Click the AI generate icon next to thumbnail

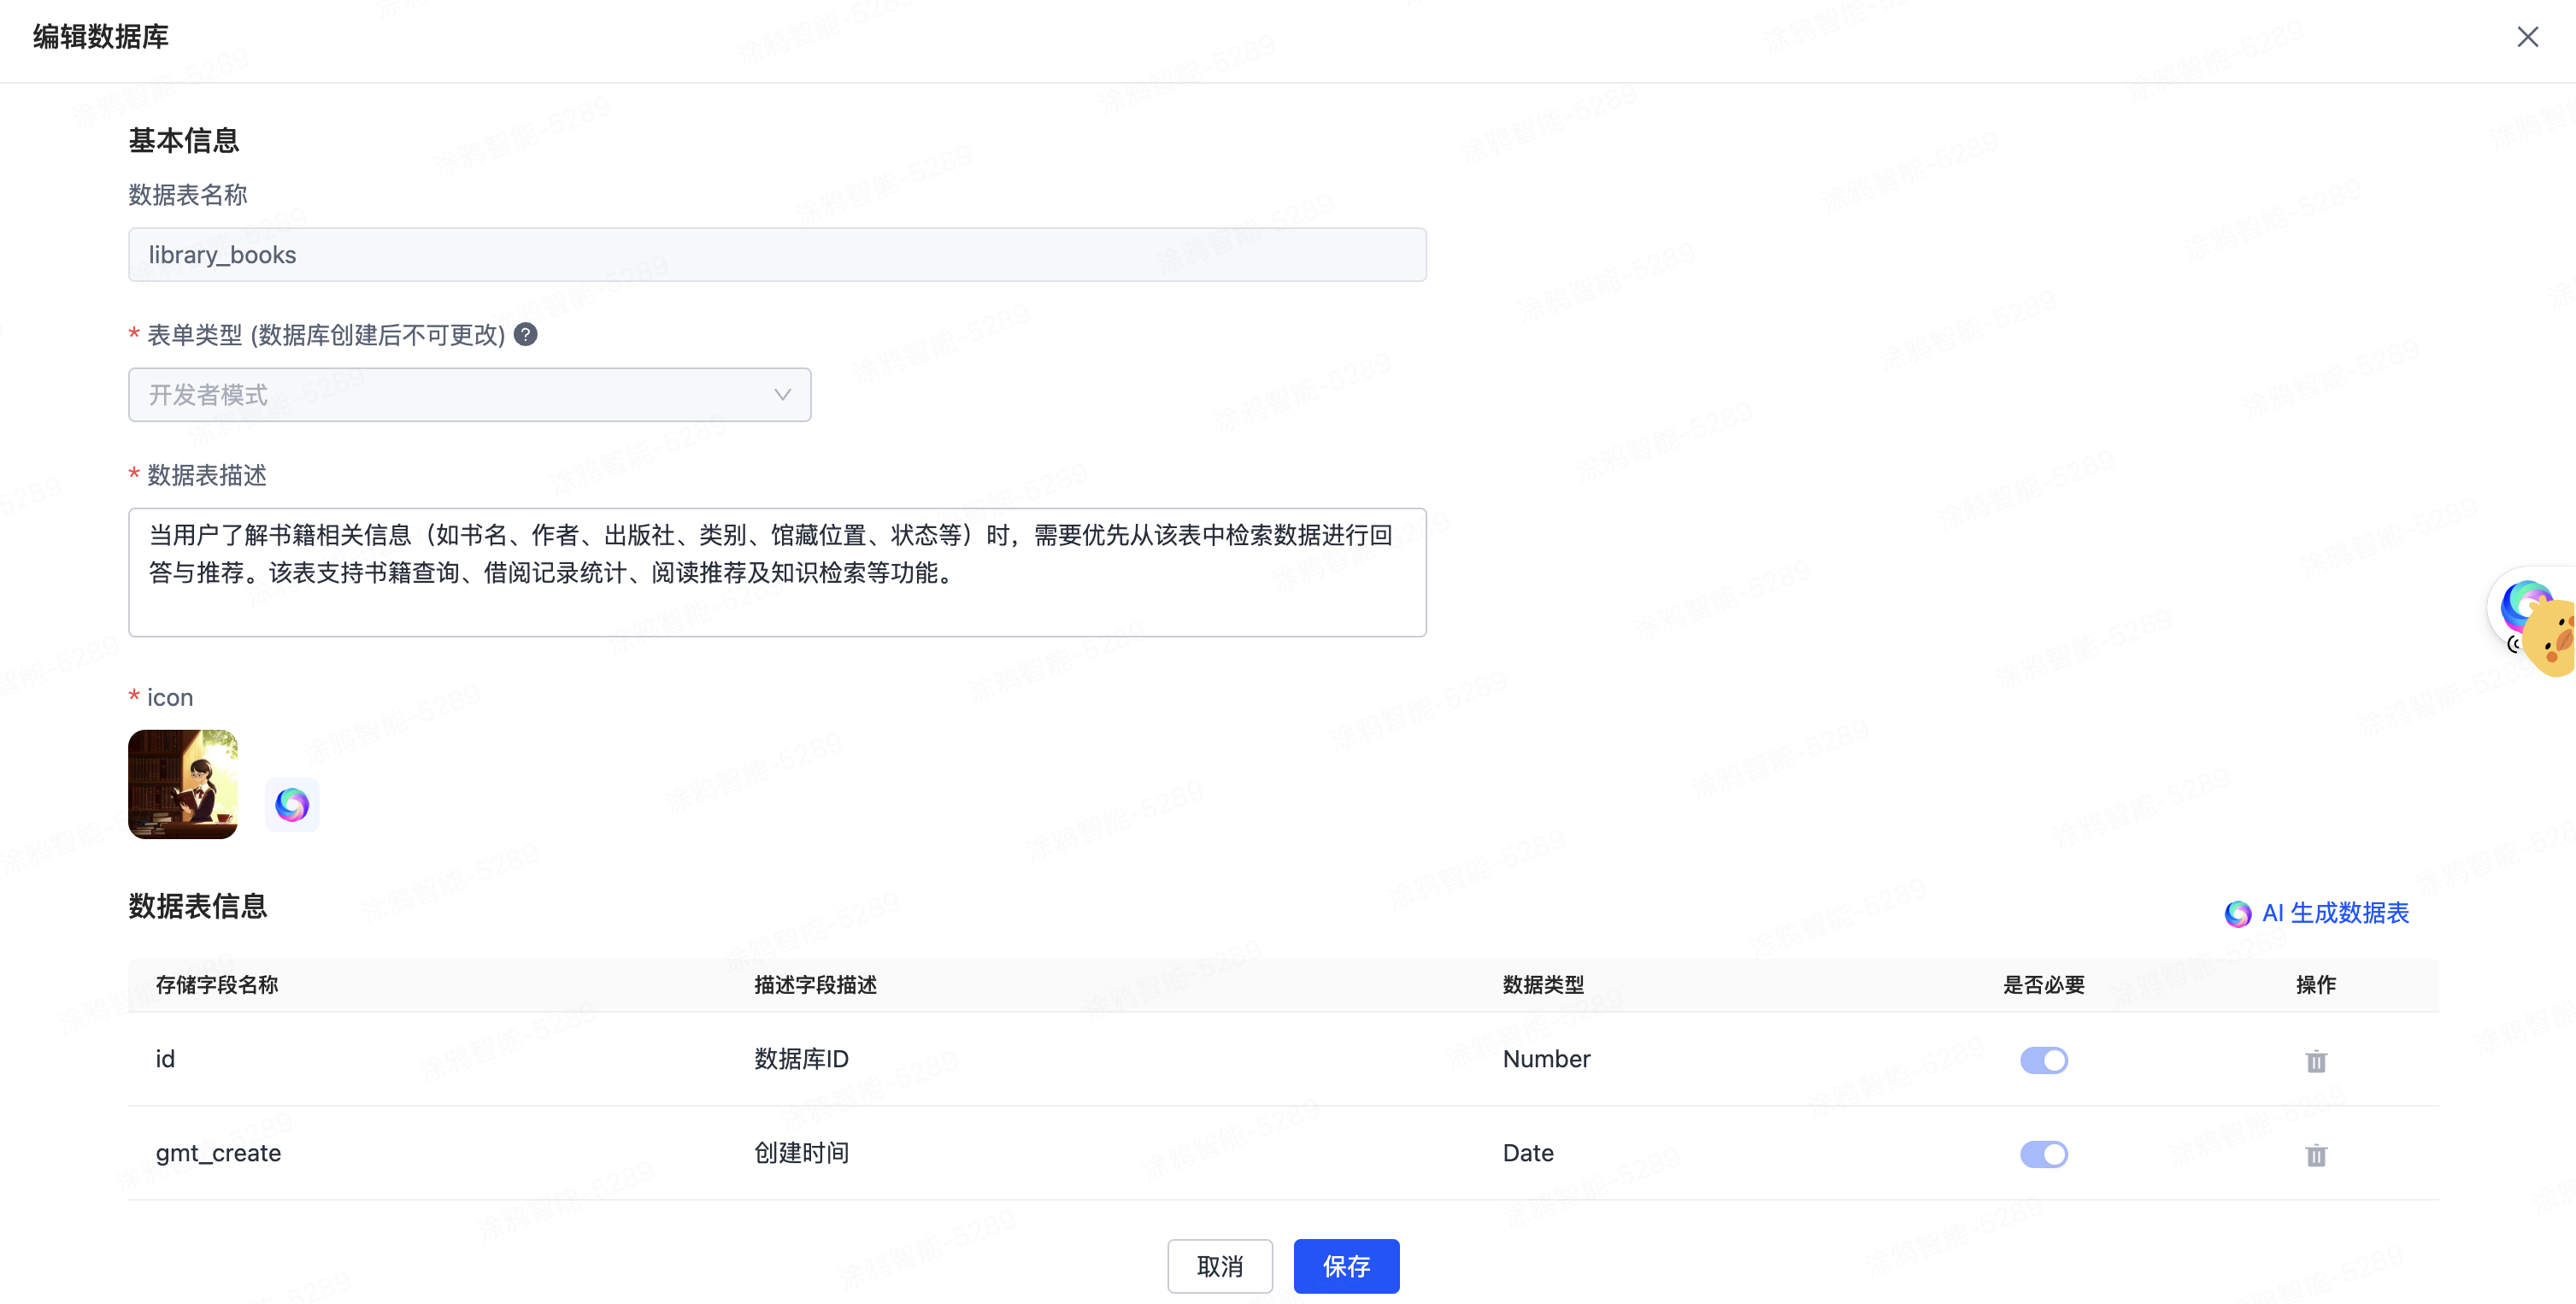[x=292, y=804]
